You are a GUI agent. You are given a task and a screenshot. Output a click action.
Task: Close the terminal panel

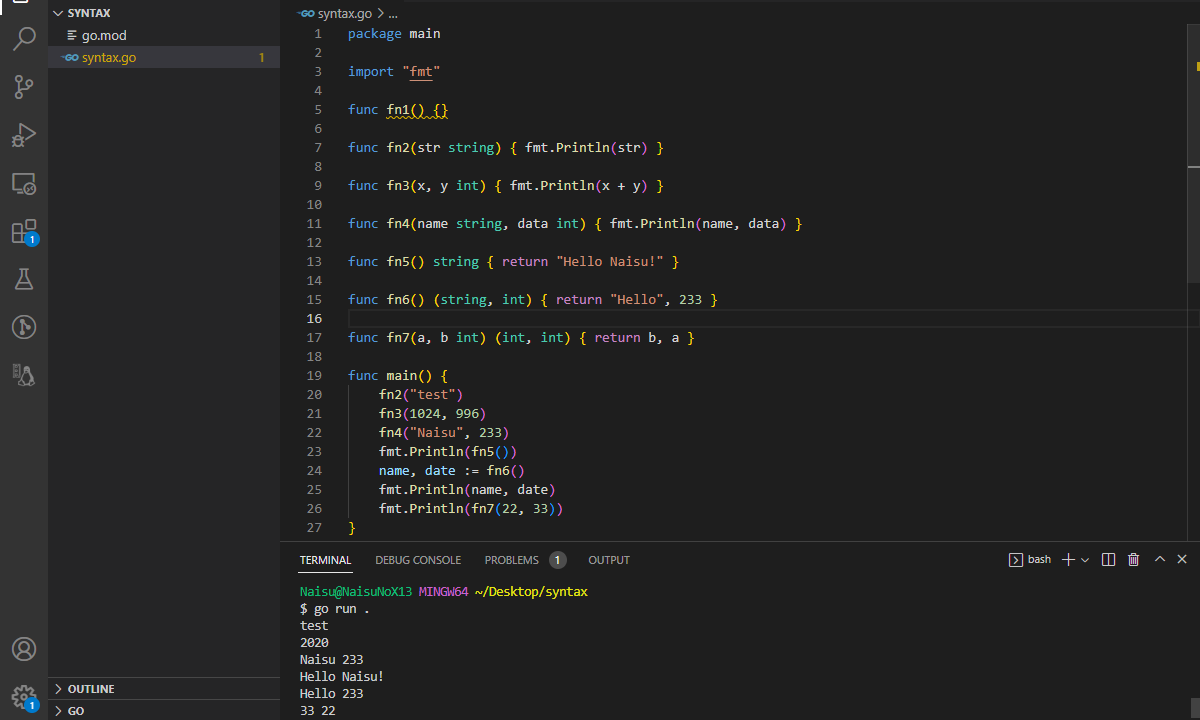tap(1182, 560)
